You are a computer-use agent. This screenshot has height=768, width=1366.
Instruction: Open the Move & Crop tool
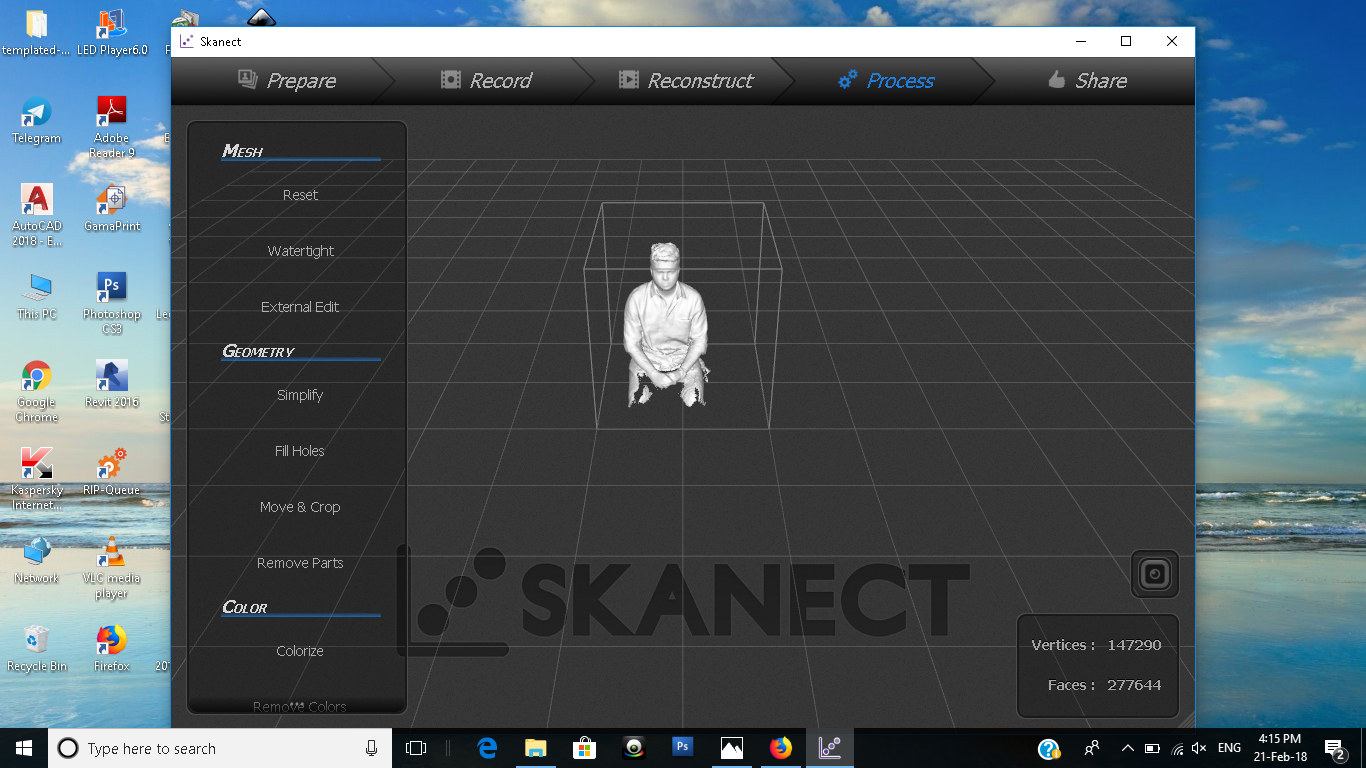click(x=300, y=507)
